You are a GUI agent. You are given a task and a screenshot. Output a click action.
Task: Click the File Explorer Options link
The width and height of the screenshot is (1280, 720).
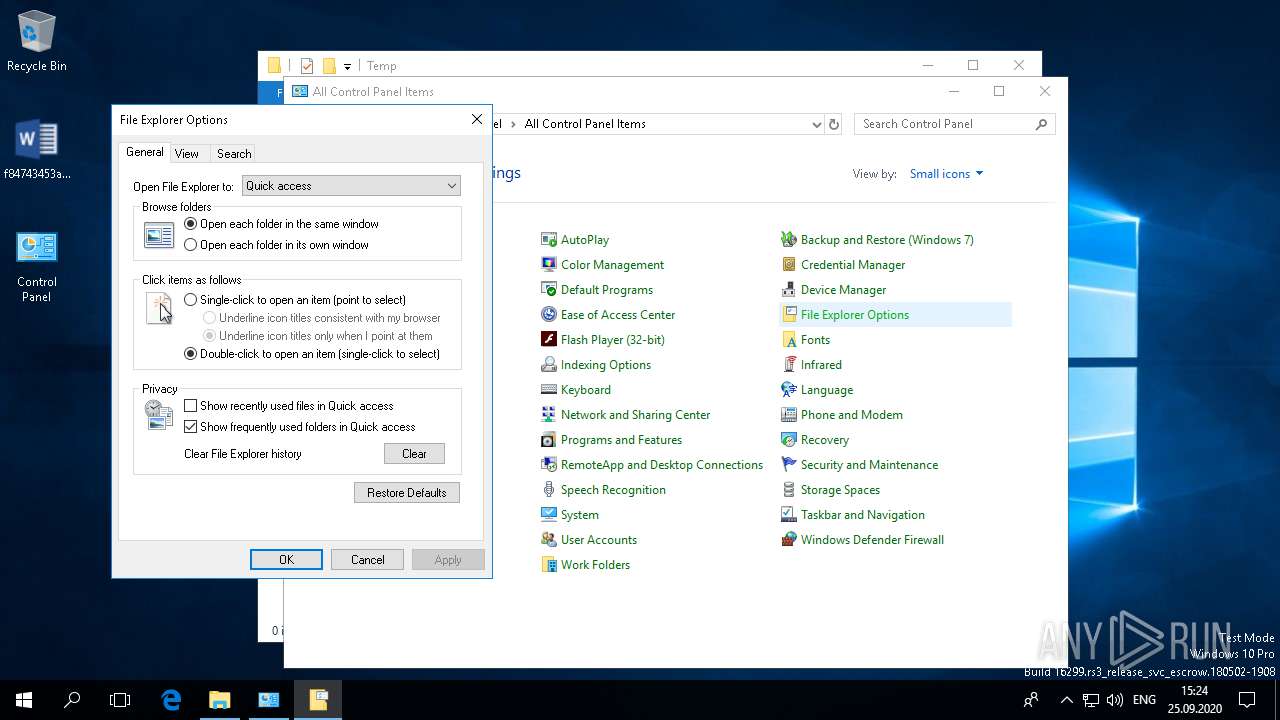(855, 315)
